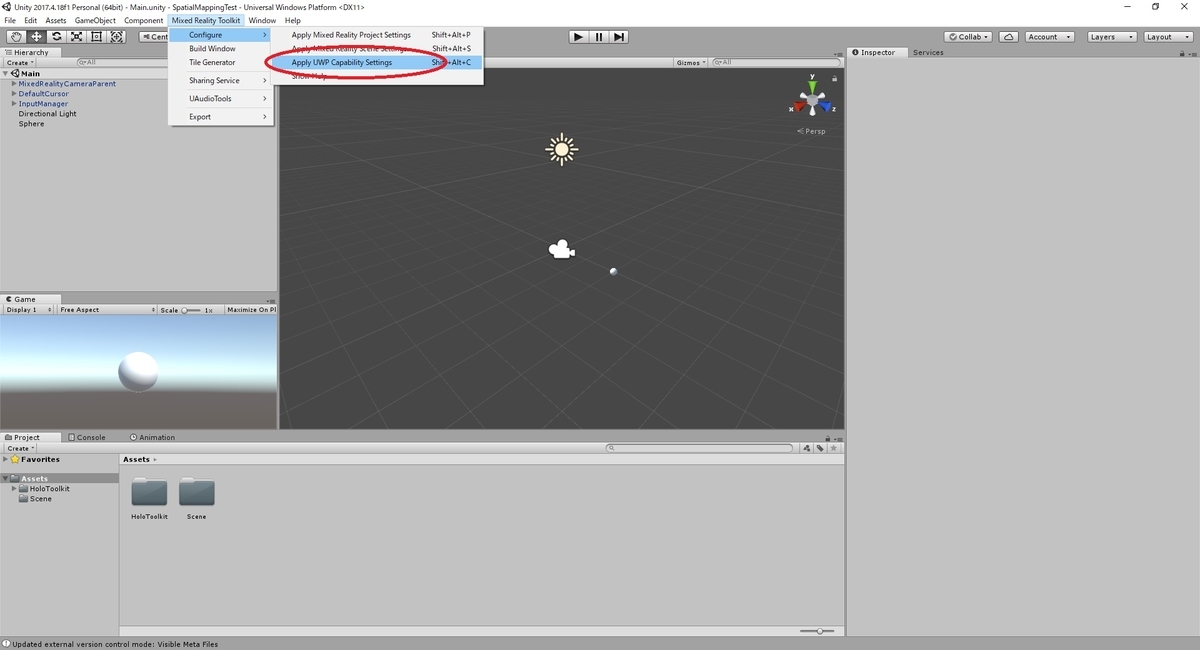Select the Move tool

36,37
